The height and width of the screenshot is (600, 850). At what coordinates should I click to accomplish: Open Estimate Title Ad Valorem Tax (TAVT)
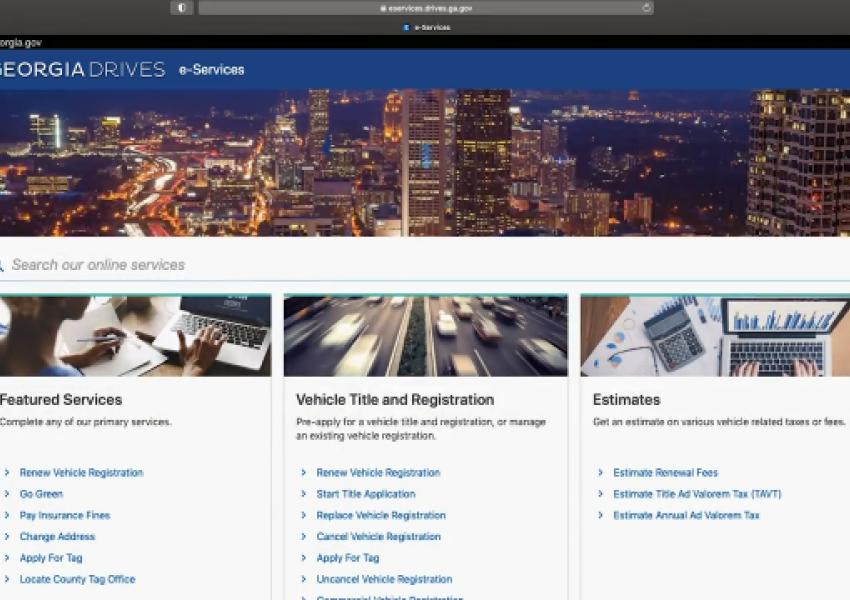pos(697,493)
